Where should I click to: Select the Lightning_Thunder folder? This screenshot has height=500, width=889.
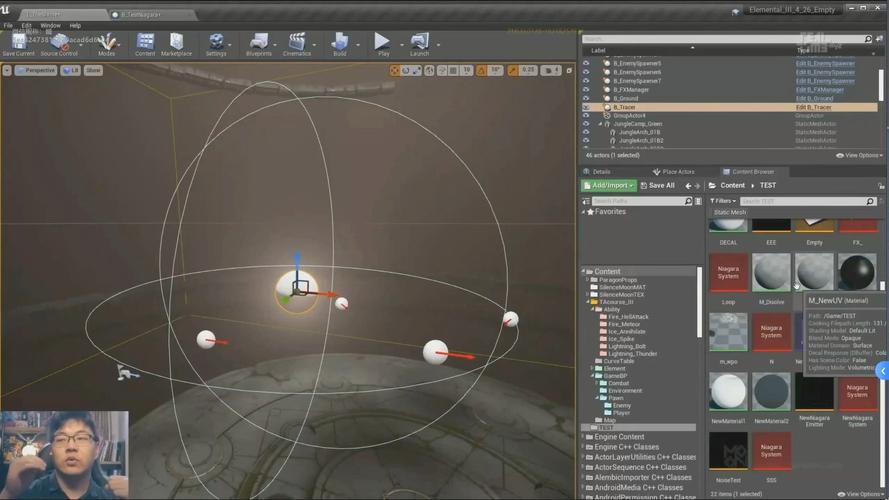coord(632,354)
